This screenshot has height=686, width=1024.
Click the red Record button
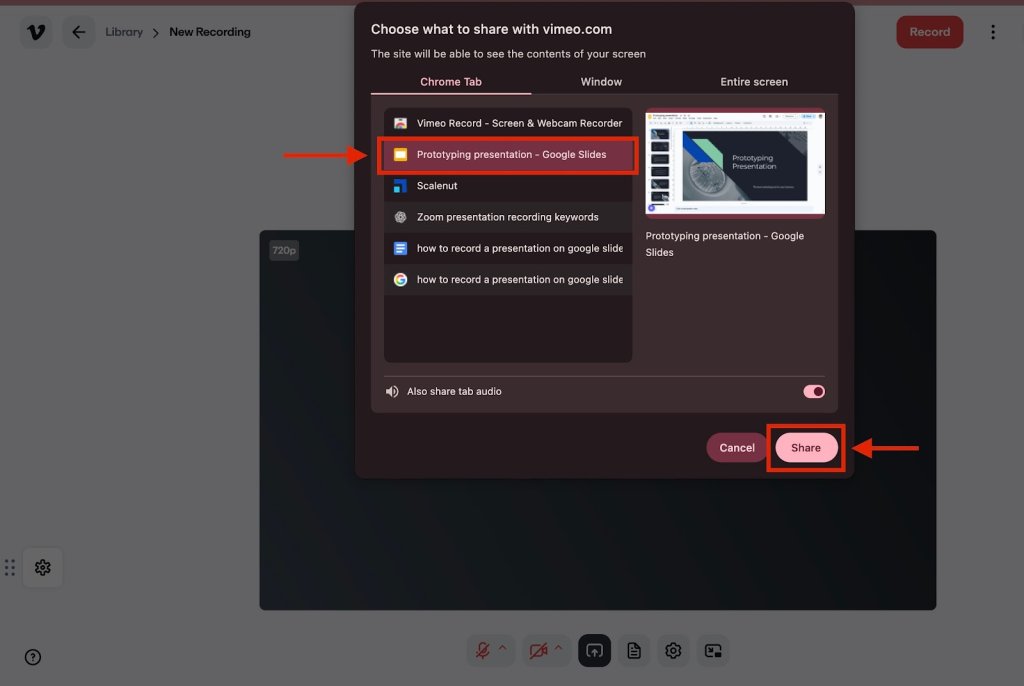[x=929, y=32]
